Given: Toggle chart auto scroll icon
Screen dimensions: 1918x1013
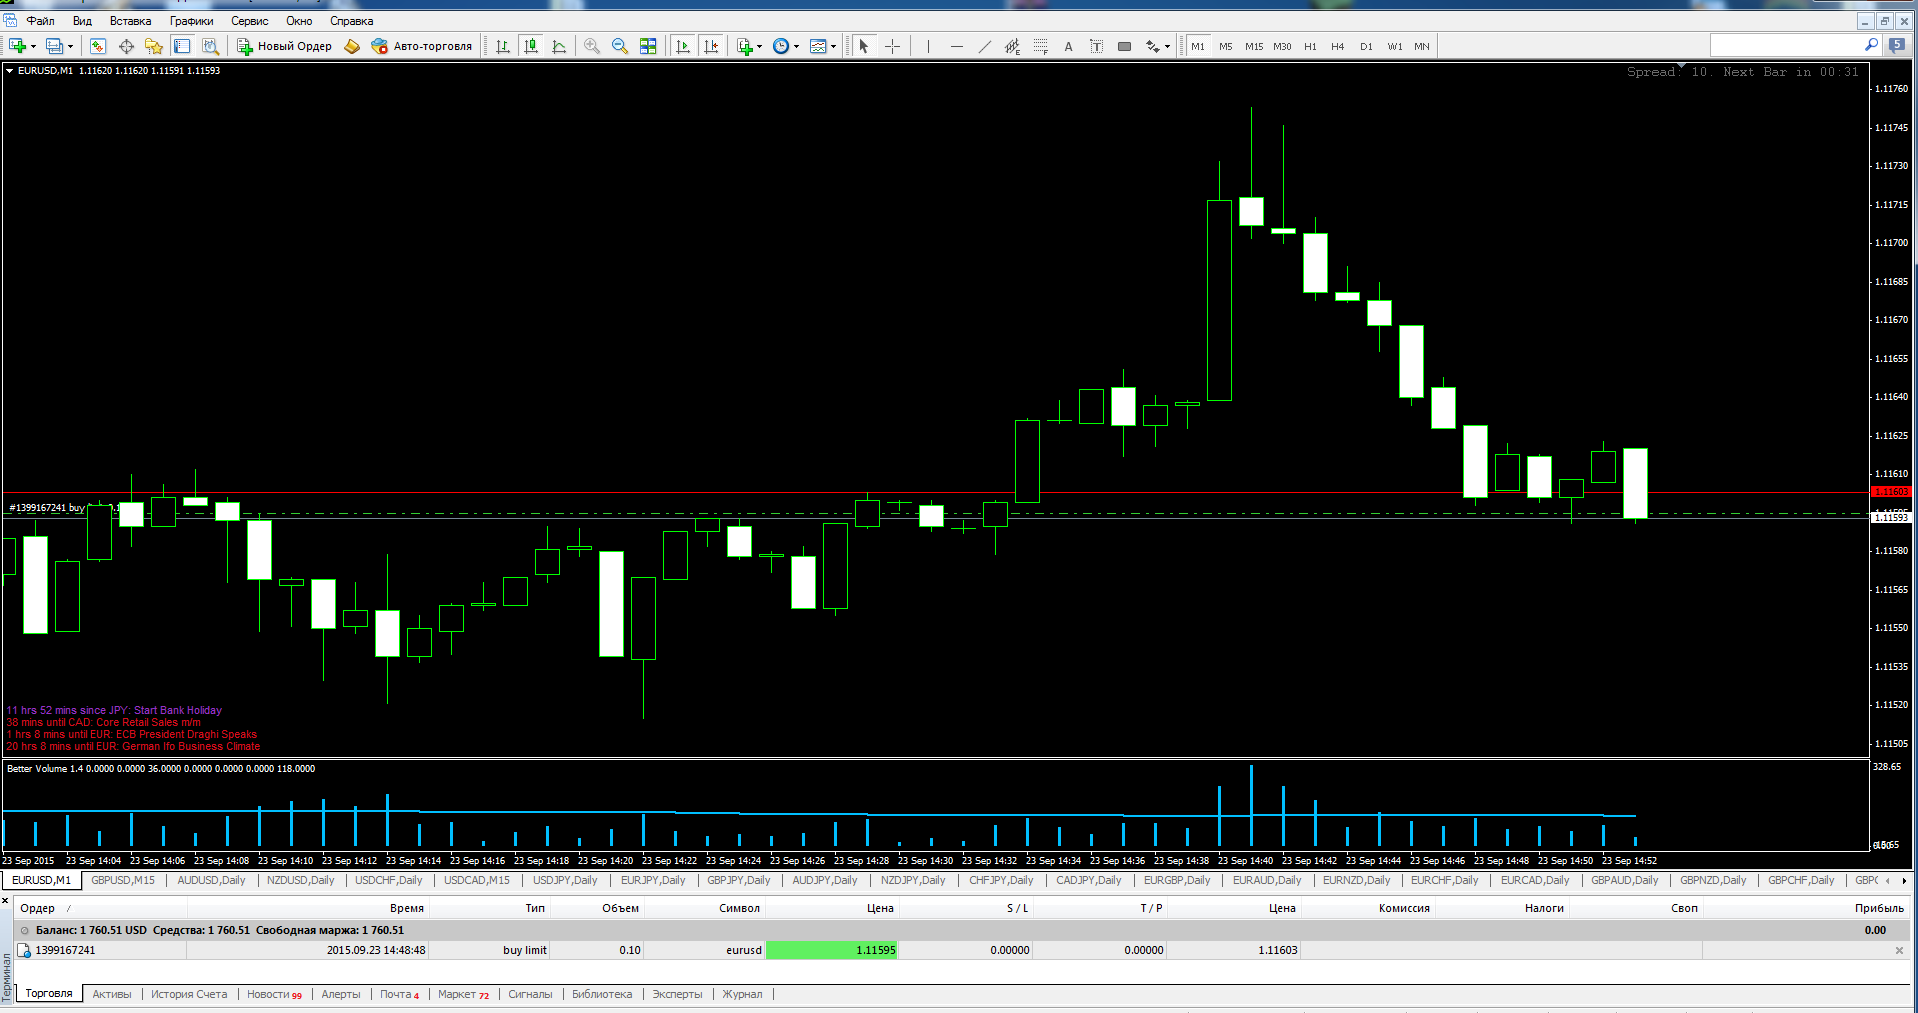Looking at the screenshot, I should click(x=683, y=46).
